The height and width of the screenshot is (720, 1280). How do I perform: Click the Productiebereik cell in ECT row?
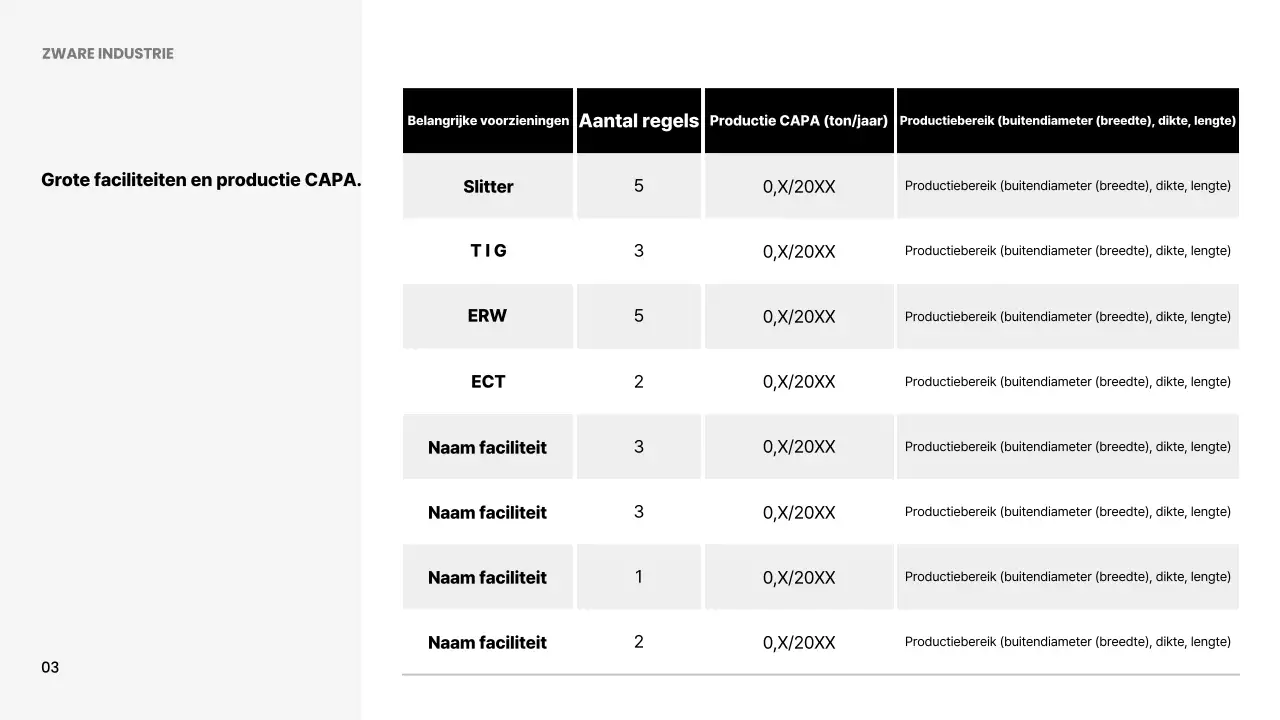coord(1067,382)
